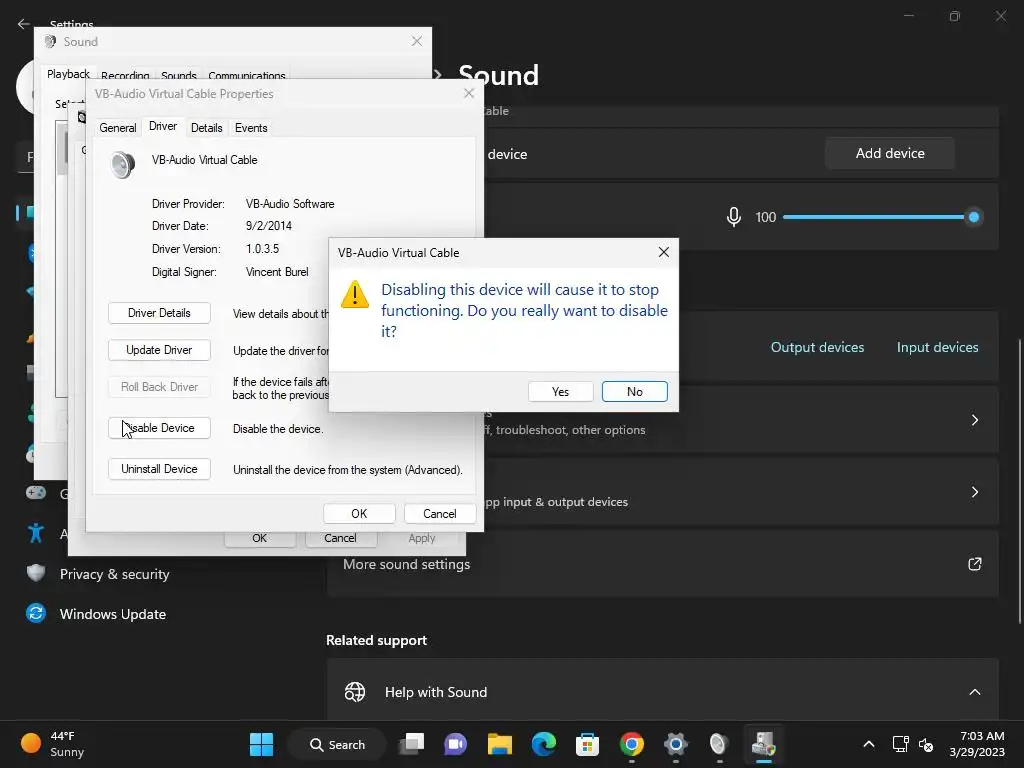Launch Microsoft Edge from the taskbar
The image size is (1024, 768).
click(543, 744)
